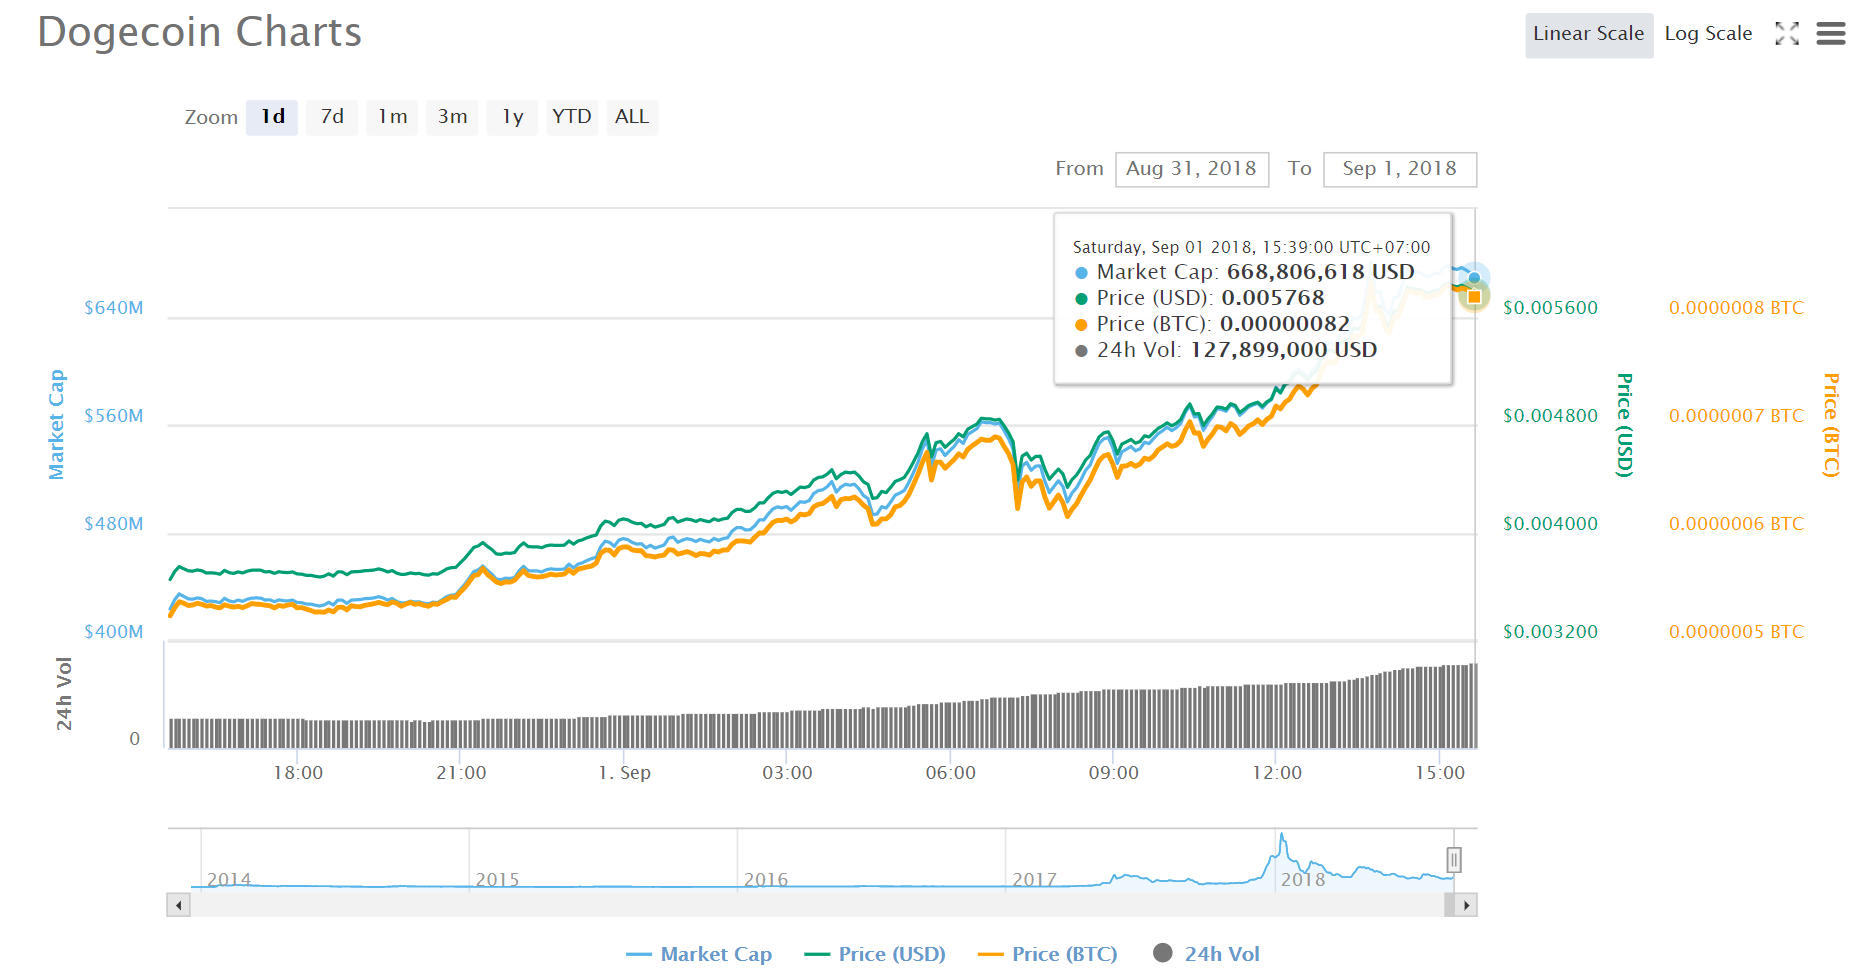Select the ALL zoom range
The image size is (1865, 971).
pos(632,117)
